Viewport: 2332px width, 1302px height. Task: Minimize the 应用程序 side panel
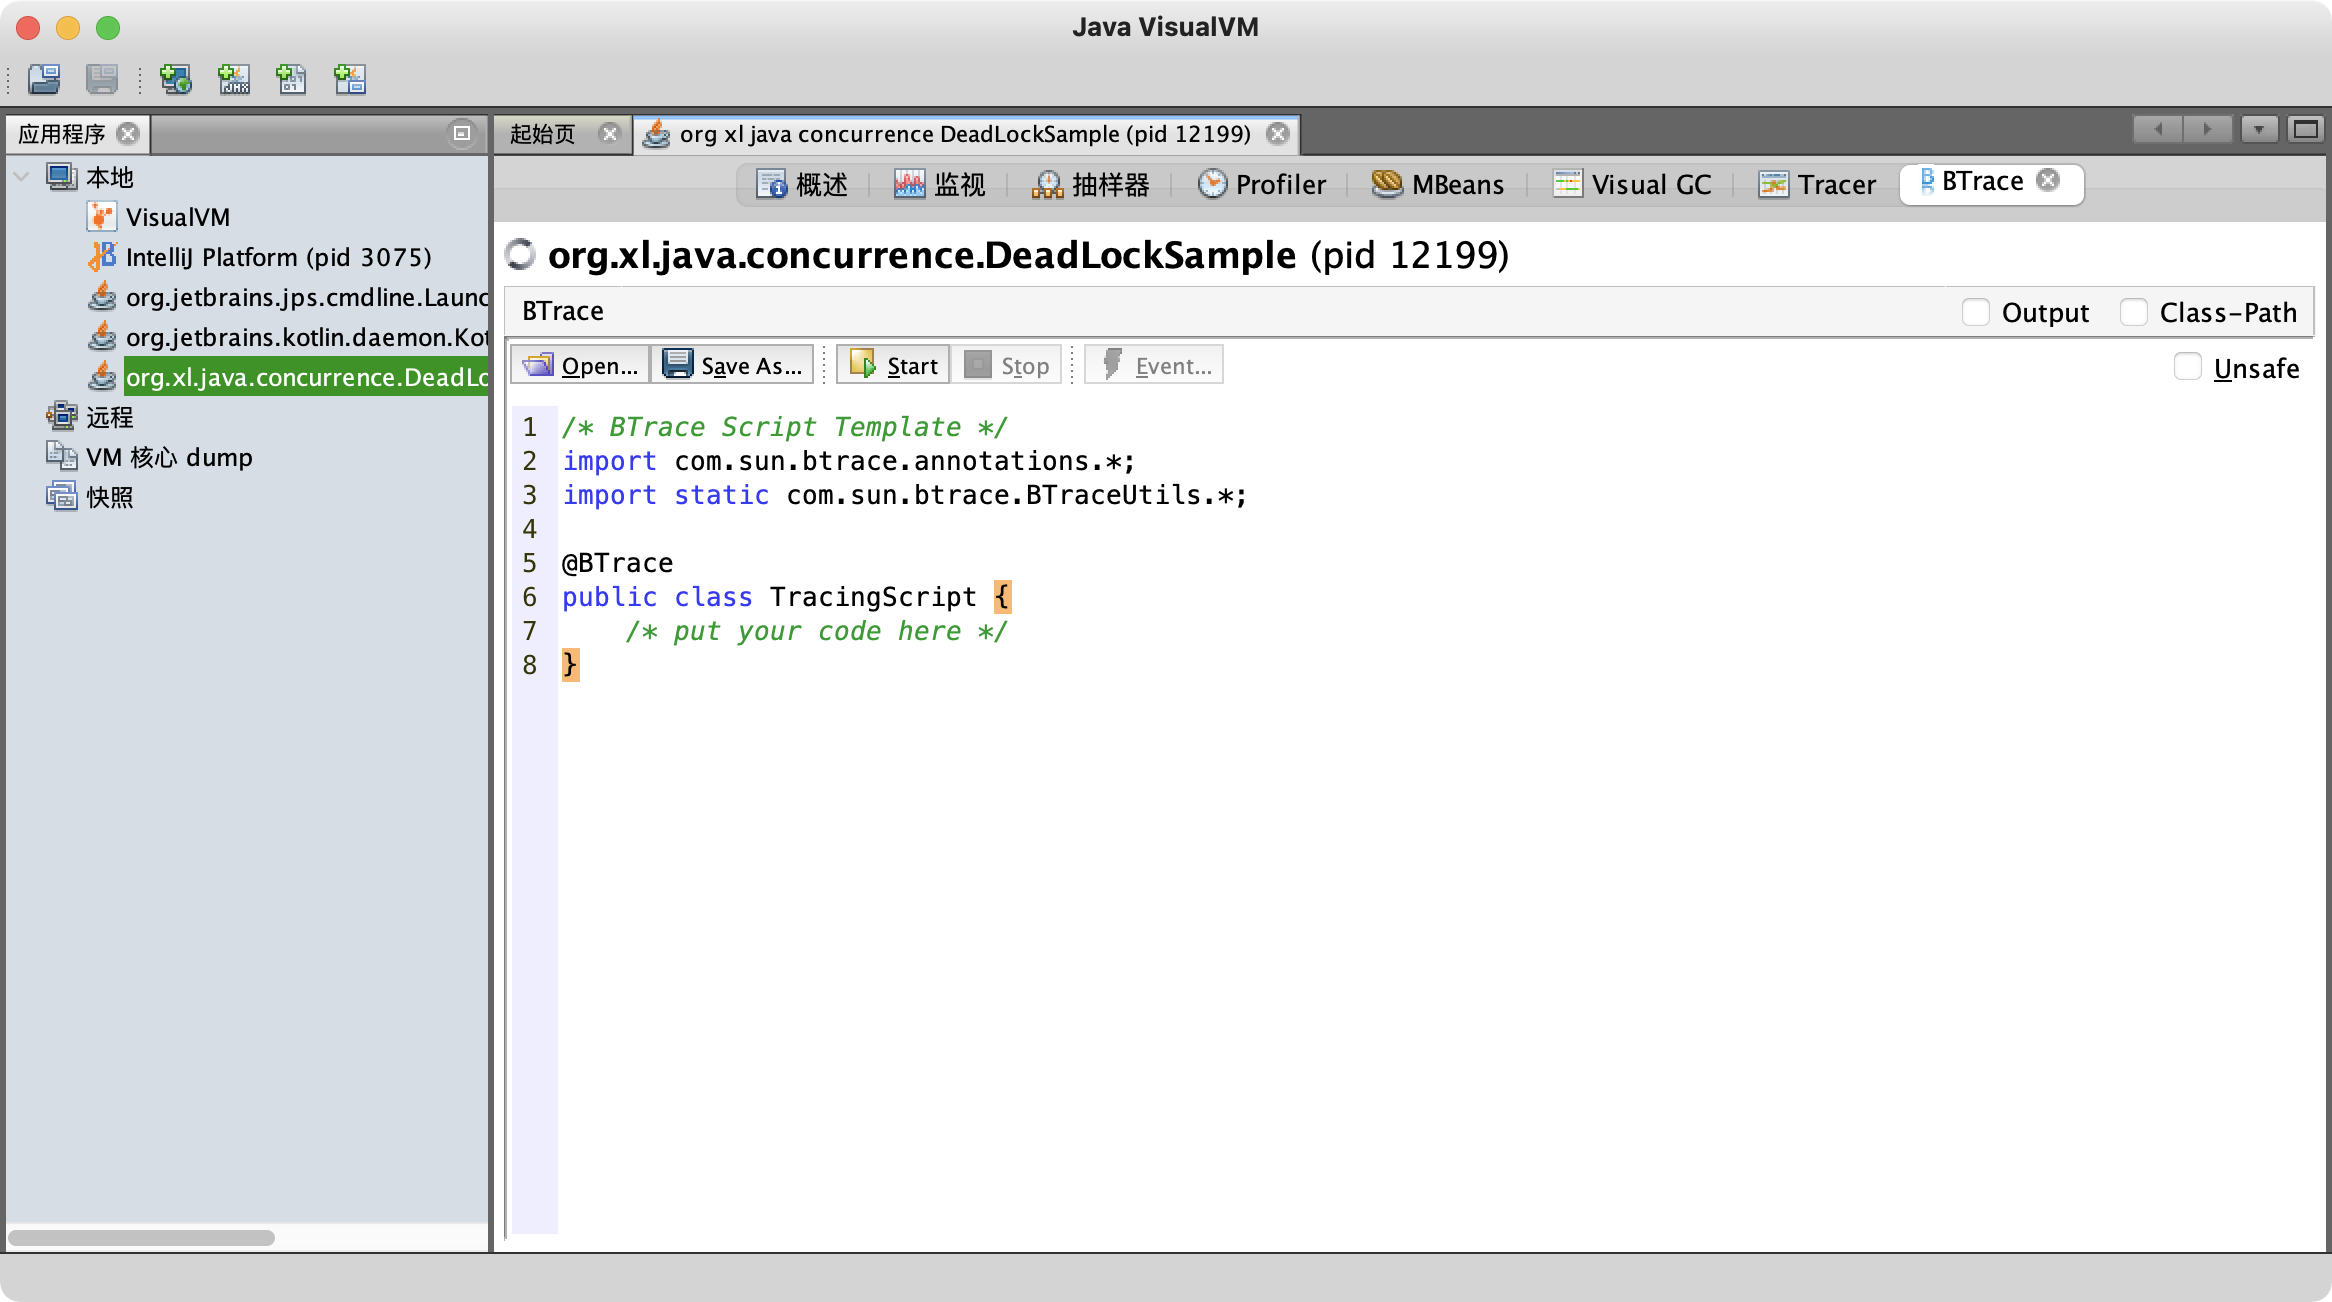pyautogui.click(x=462, y=133)
